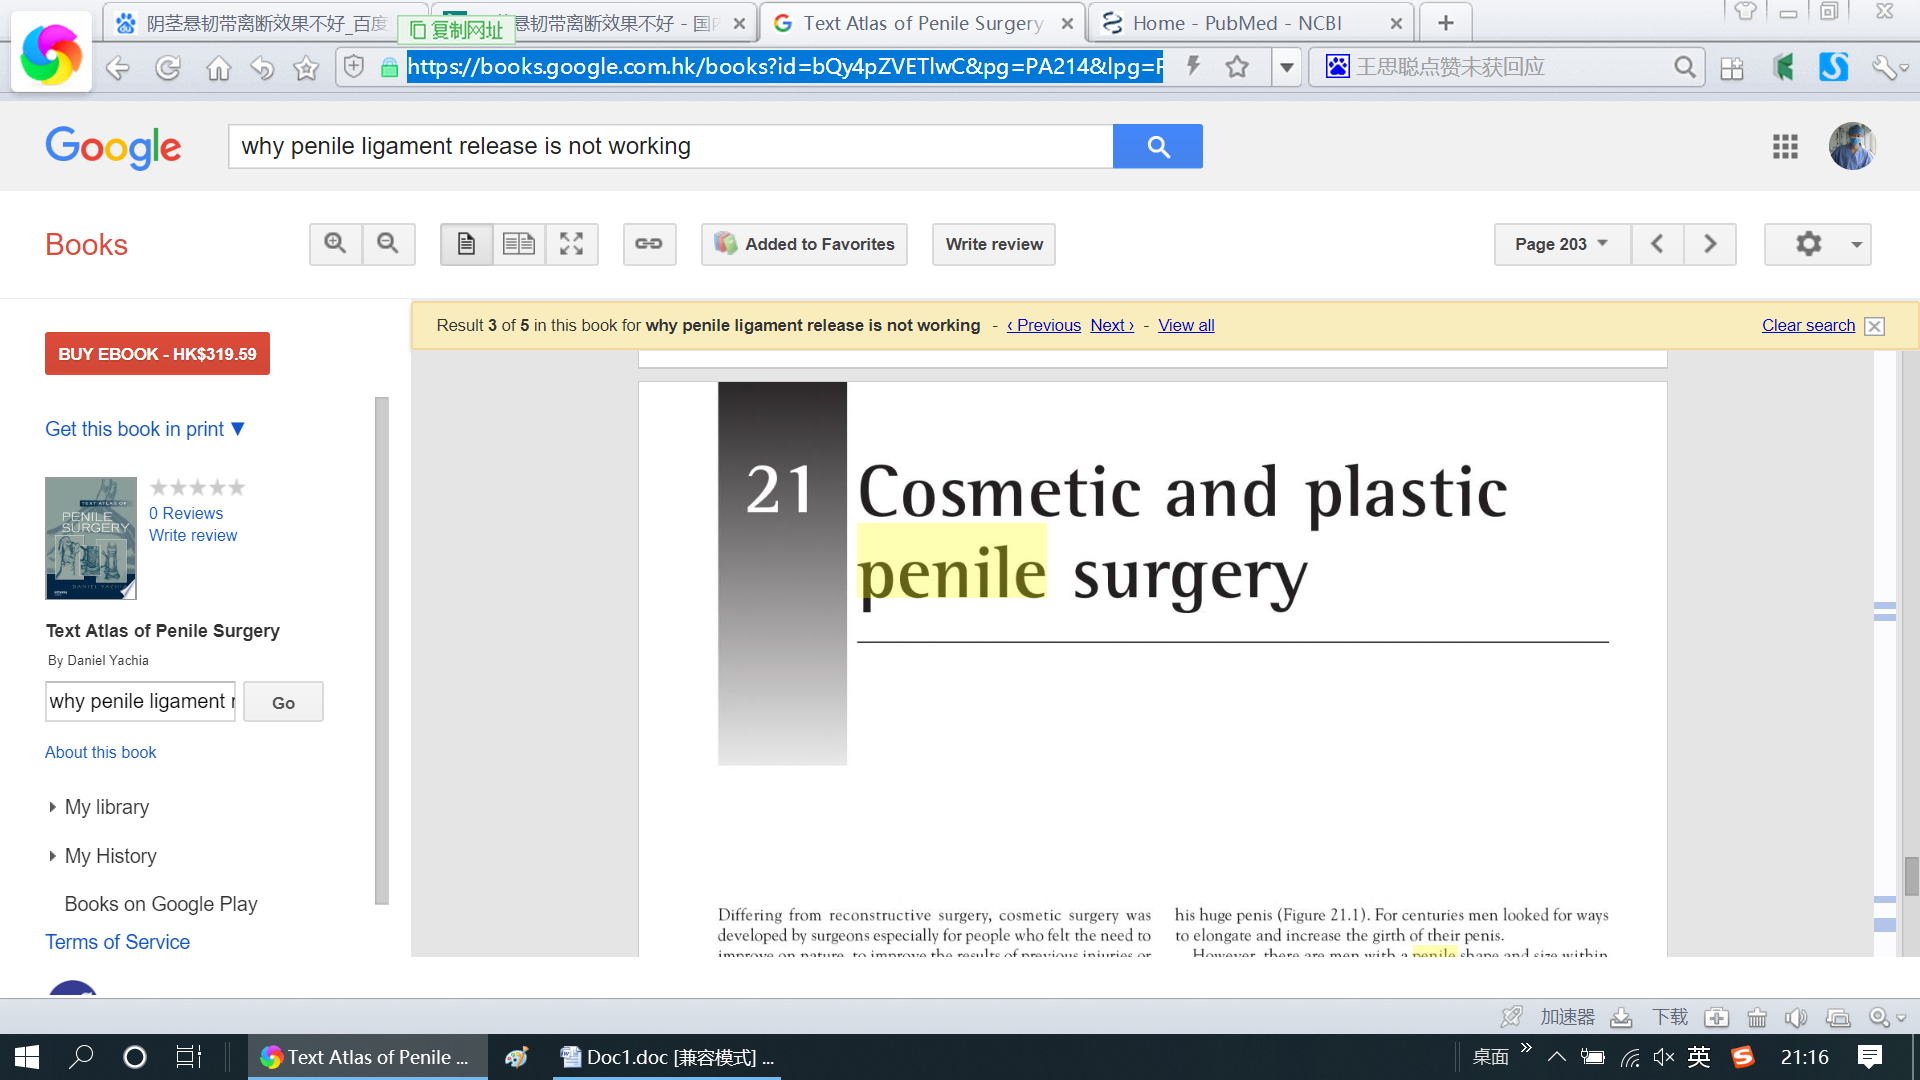The width and height of the screenshot is (1920, 1080).
Task: Go to next book page arrow
Action: click(x=1710, y=244)
